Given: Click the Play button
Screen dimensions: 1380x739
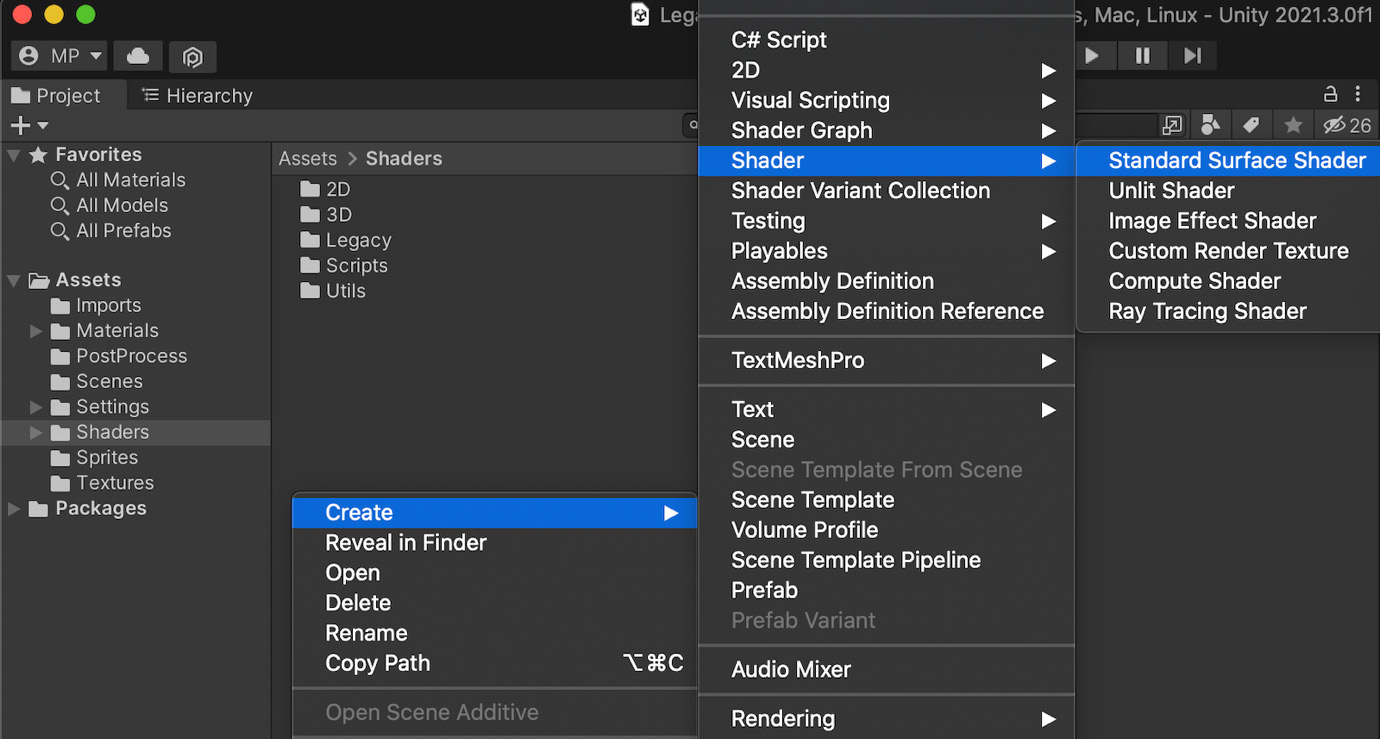Looking at the screenshot, I should [x=1092, y=56].
